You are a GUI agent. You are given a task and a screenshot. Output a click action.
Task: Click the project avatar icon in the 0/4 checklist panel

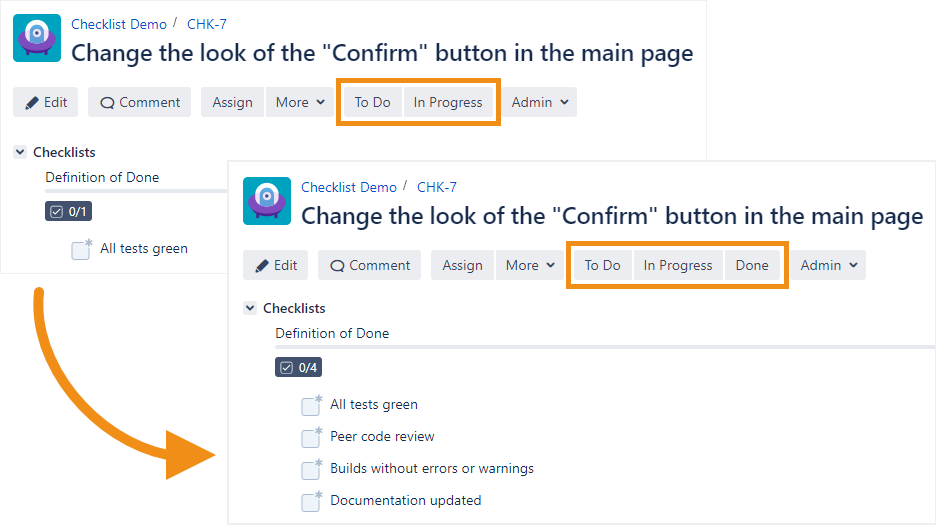click(x=267, y=202)
